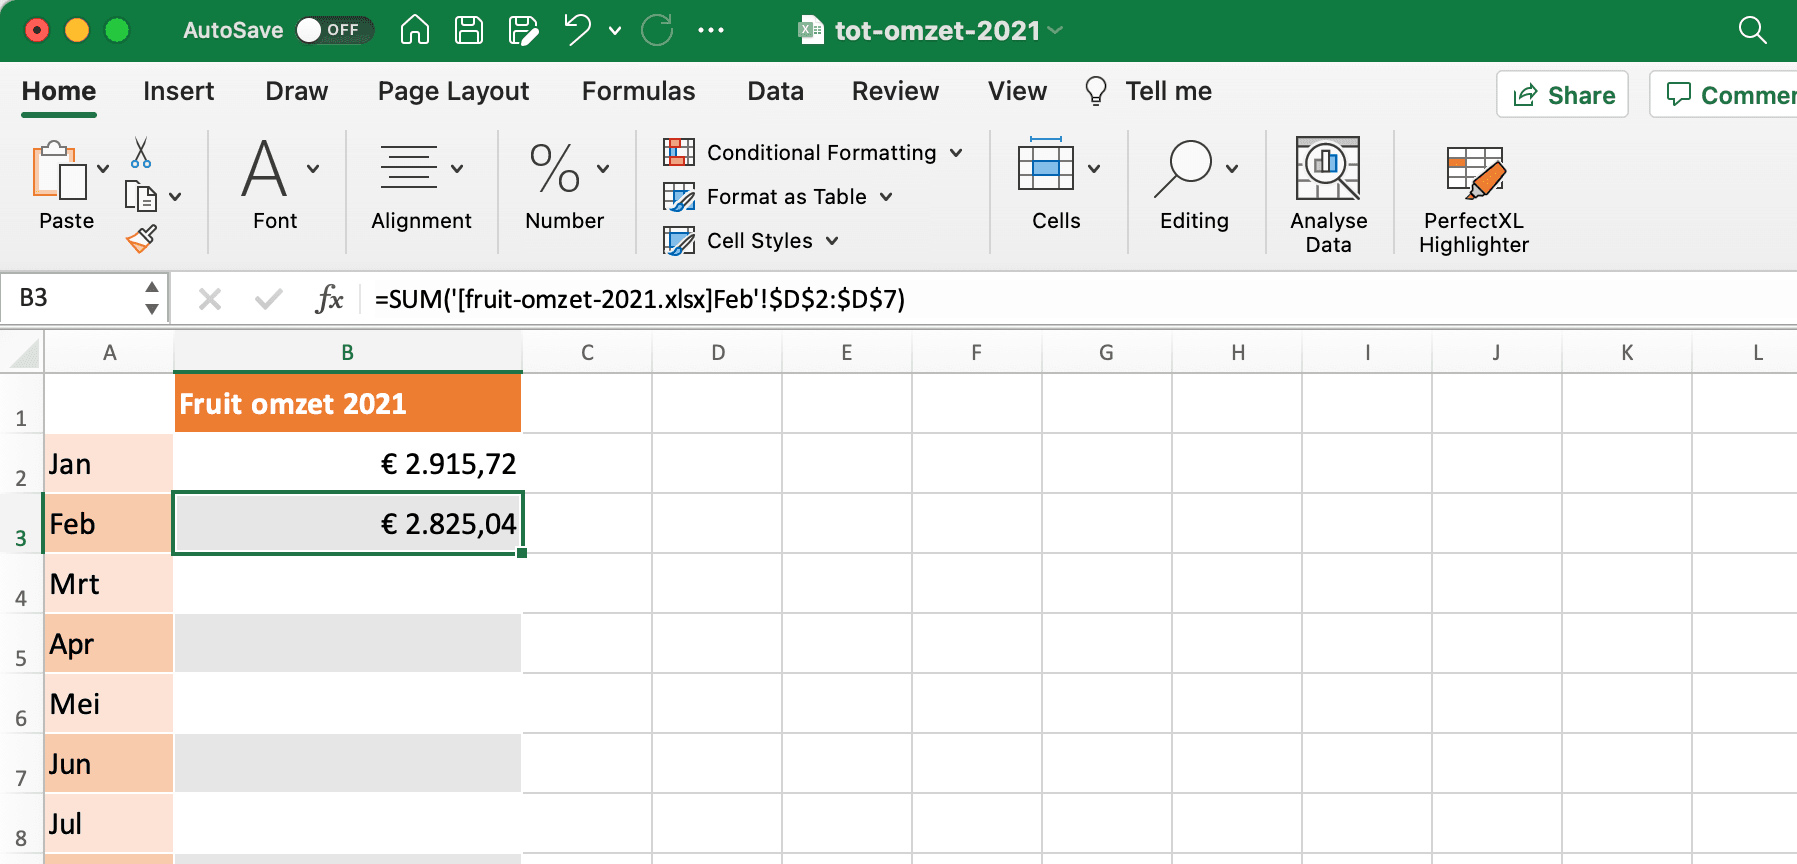
Task: Click the Copy icon
Action: (141, 196)
